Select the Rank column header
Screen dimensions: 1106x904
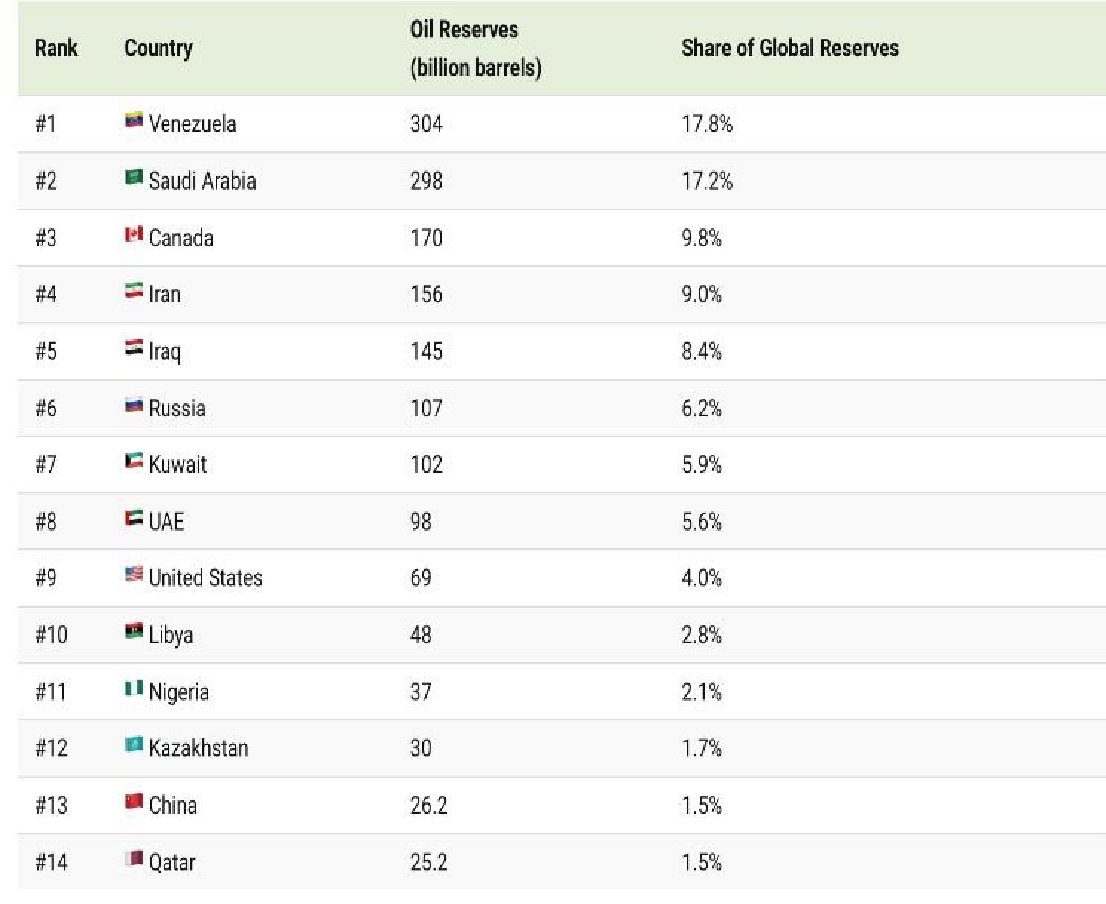click(x=56, y=48)
